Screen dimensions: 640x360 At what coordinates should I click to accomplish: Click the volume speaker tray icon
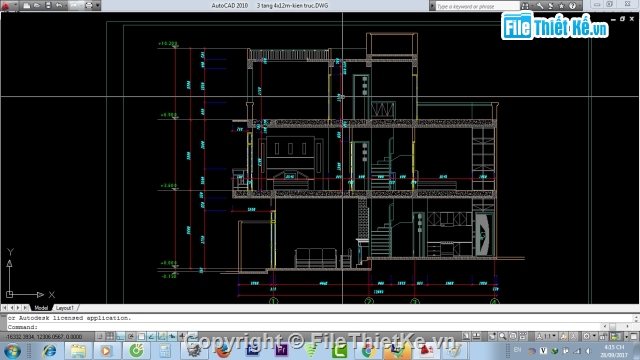(588, 351)
